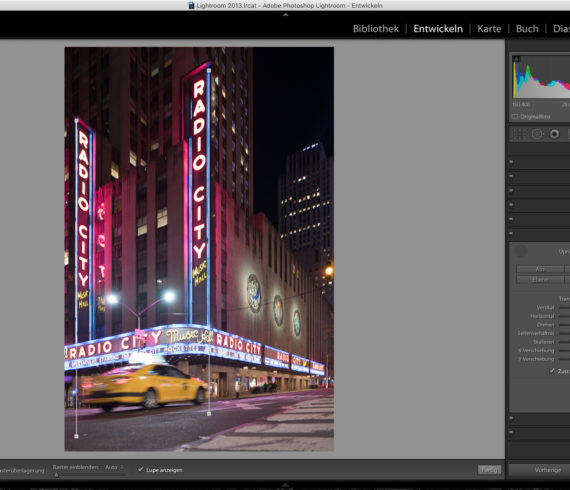Open the Raster einblenden Auto dropdown
The image size is (570, 490).
[115, 467]
